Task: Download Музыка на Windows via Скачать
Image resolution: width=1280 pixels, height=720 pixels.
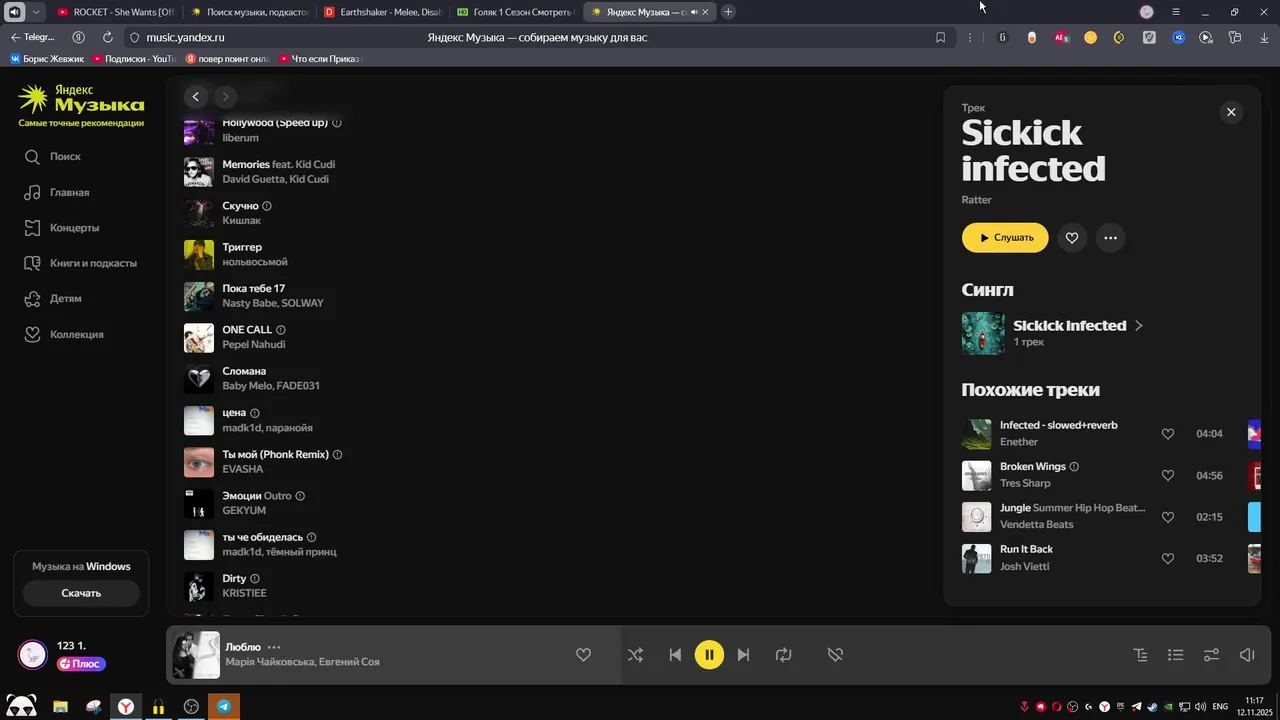Action: click(x=81, y=593)
